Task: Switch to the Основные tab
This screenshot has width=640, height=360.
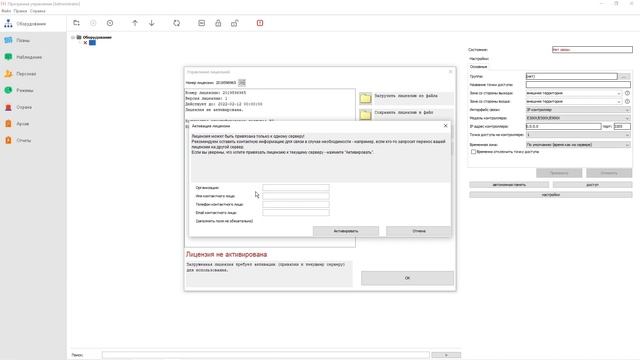Action: click(478, 67)
